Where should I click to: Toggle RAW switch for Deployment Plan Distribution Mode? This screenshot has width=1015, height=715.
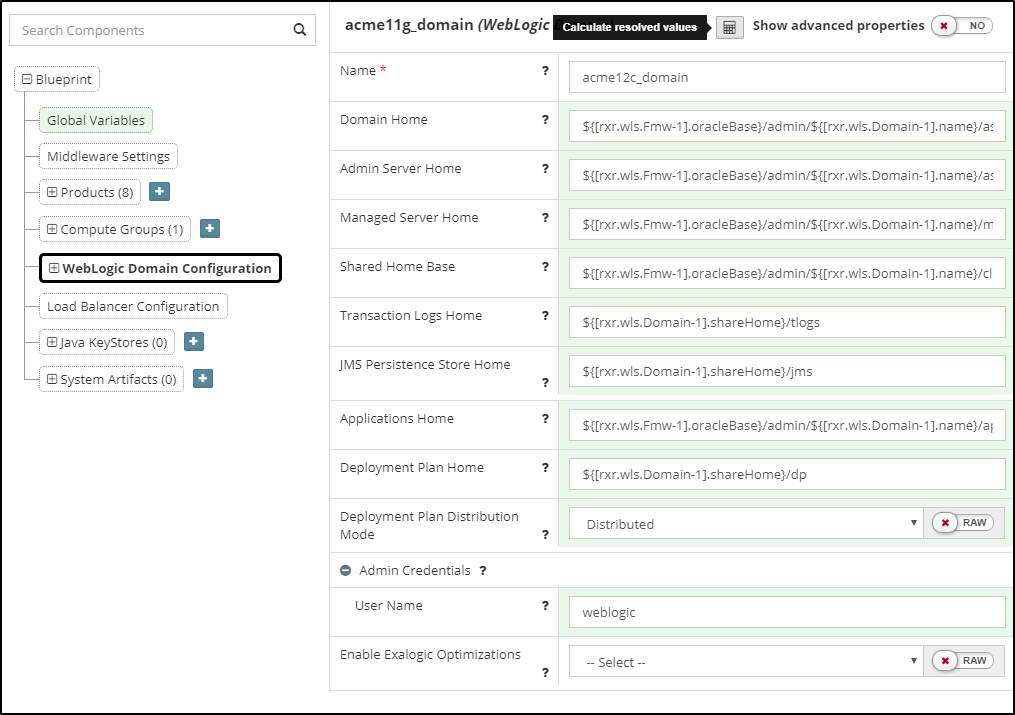962,523
